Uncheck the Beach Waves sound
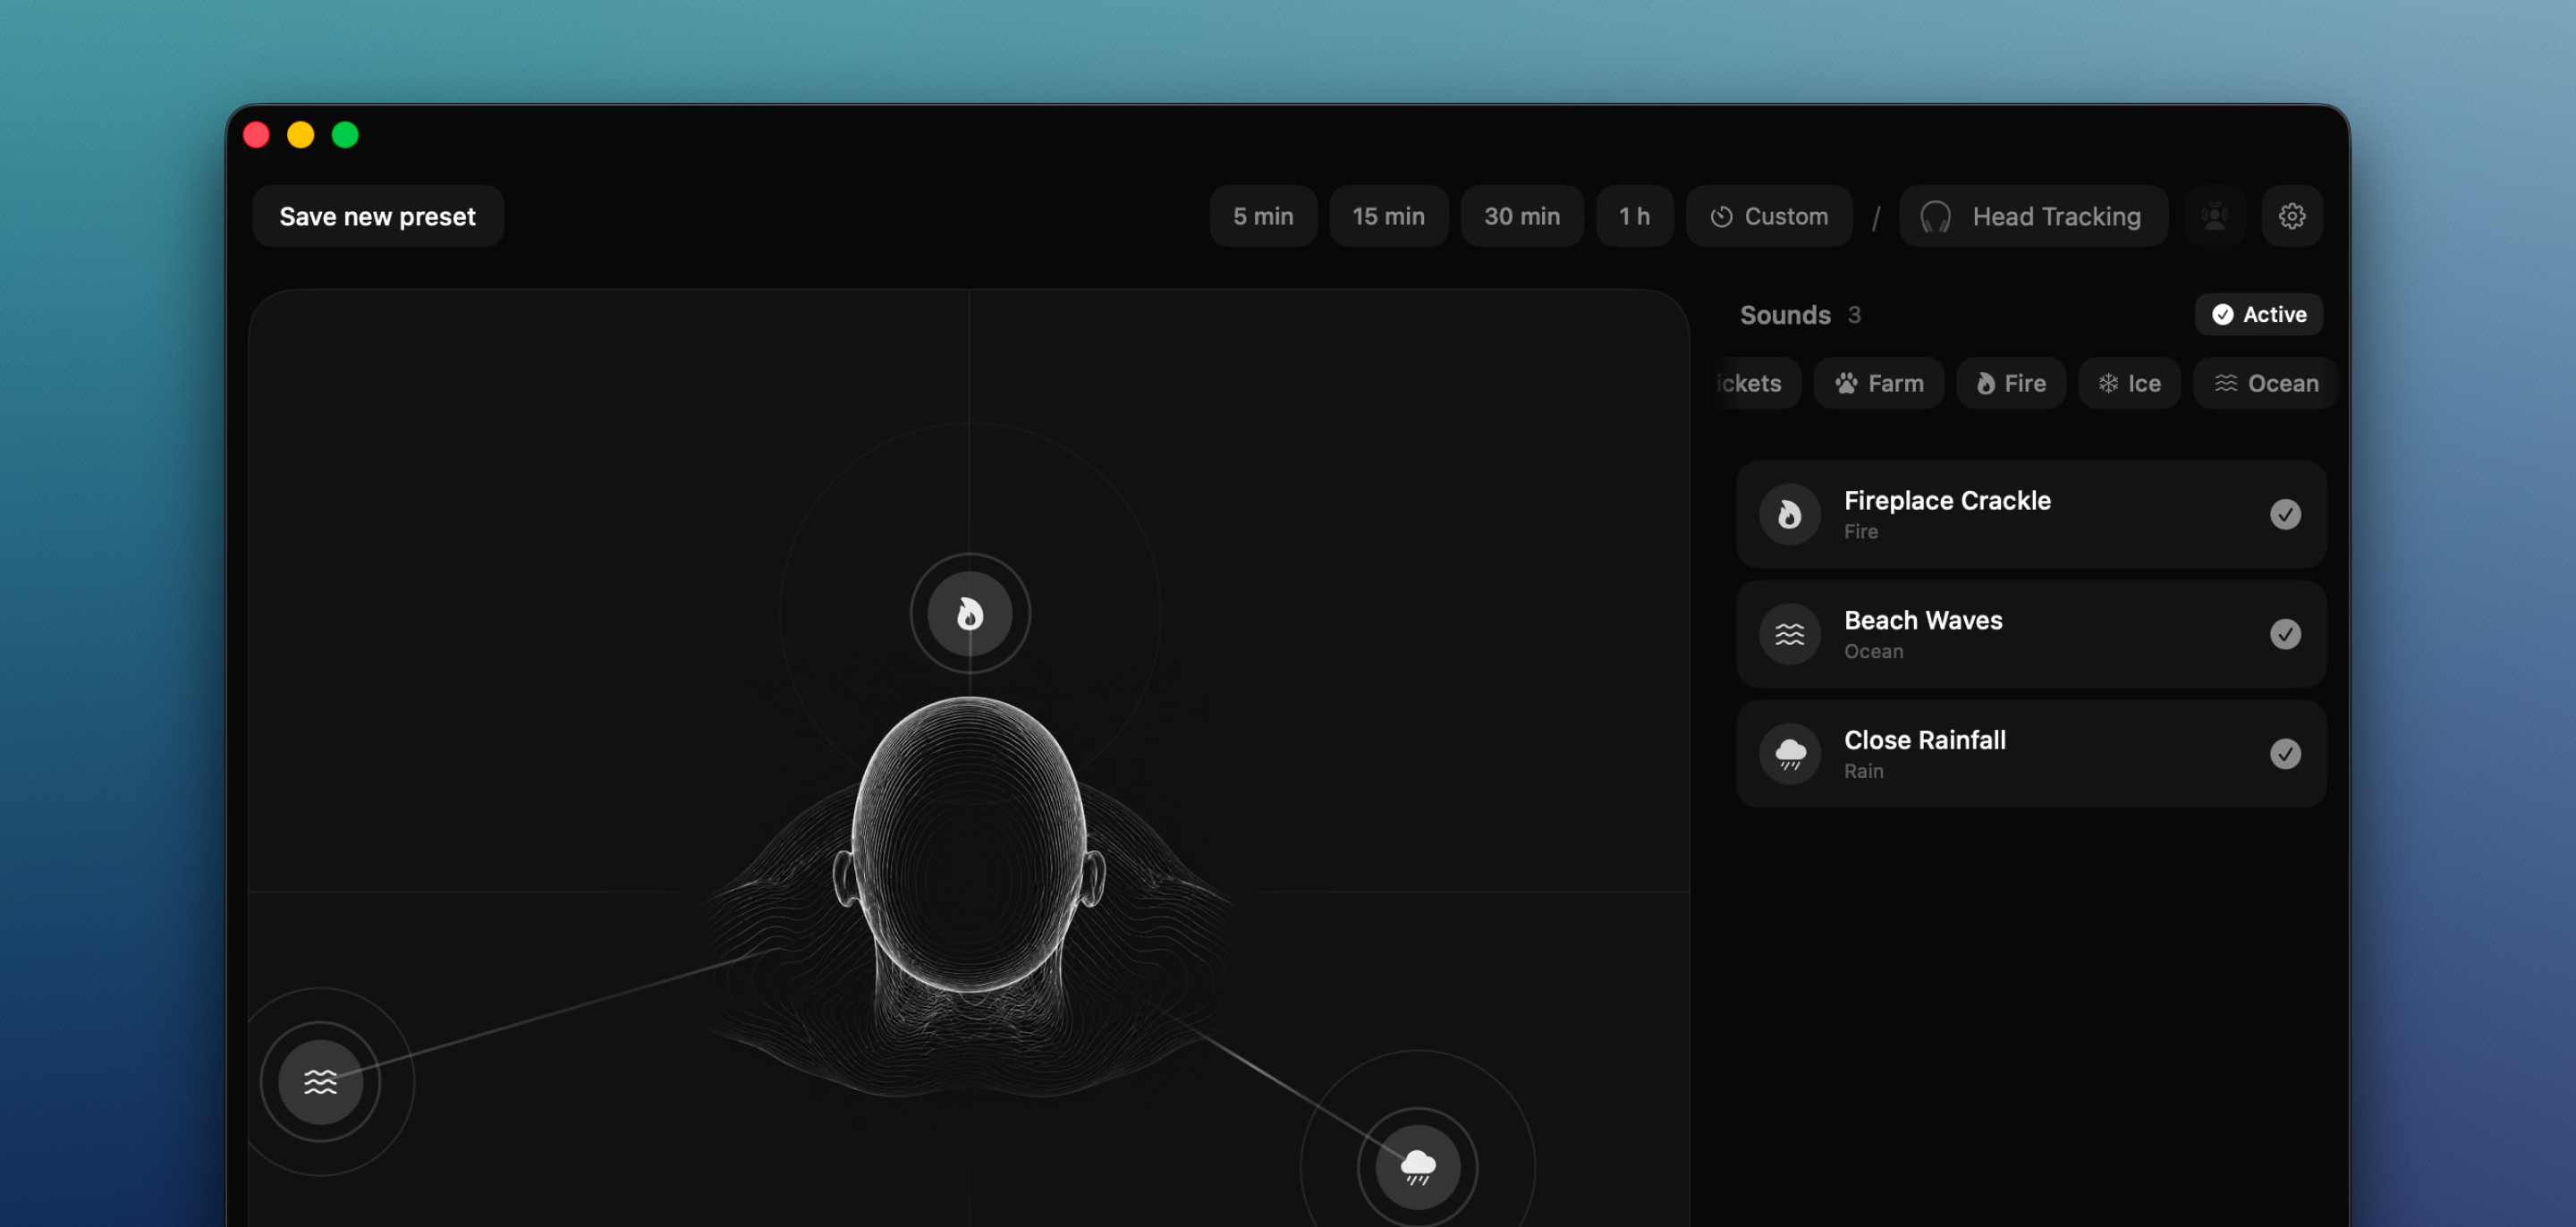The width and height of the screenshot is (2576, 1227). pyautogui.click(x=2285, y=634)
